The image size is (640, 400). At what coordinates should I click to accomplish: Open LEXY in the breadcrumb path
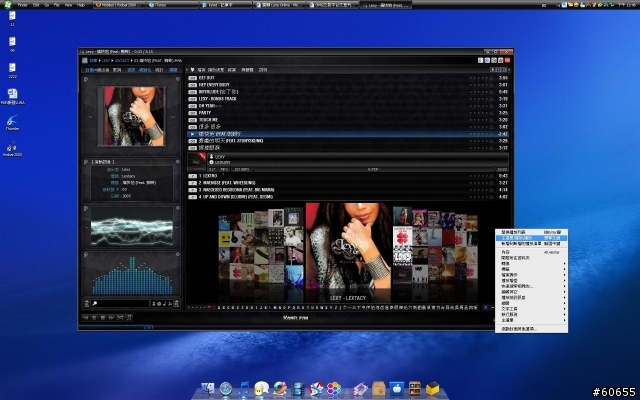[x=106, y=60]
